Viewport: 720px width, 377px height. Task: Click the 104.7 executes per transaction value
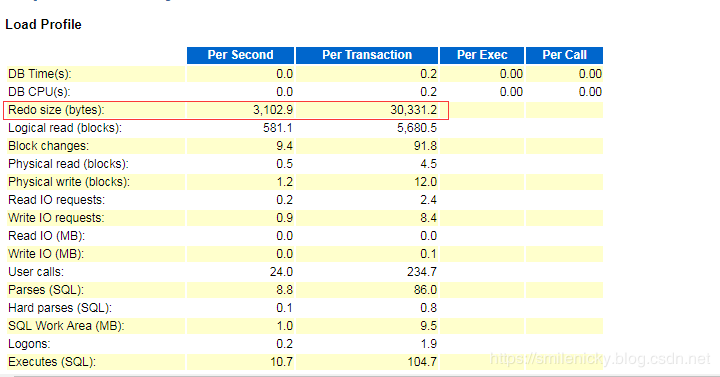coord(422,362)
